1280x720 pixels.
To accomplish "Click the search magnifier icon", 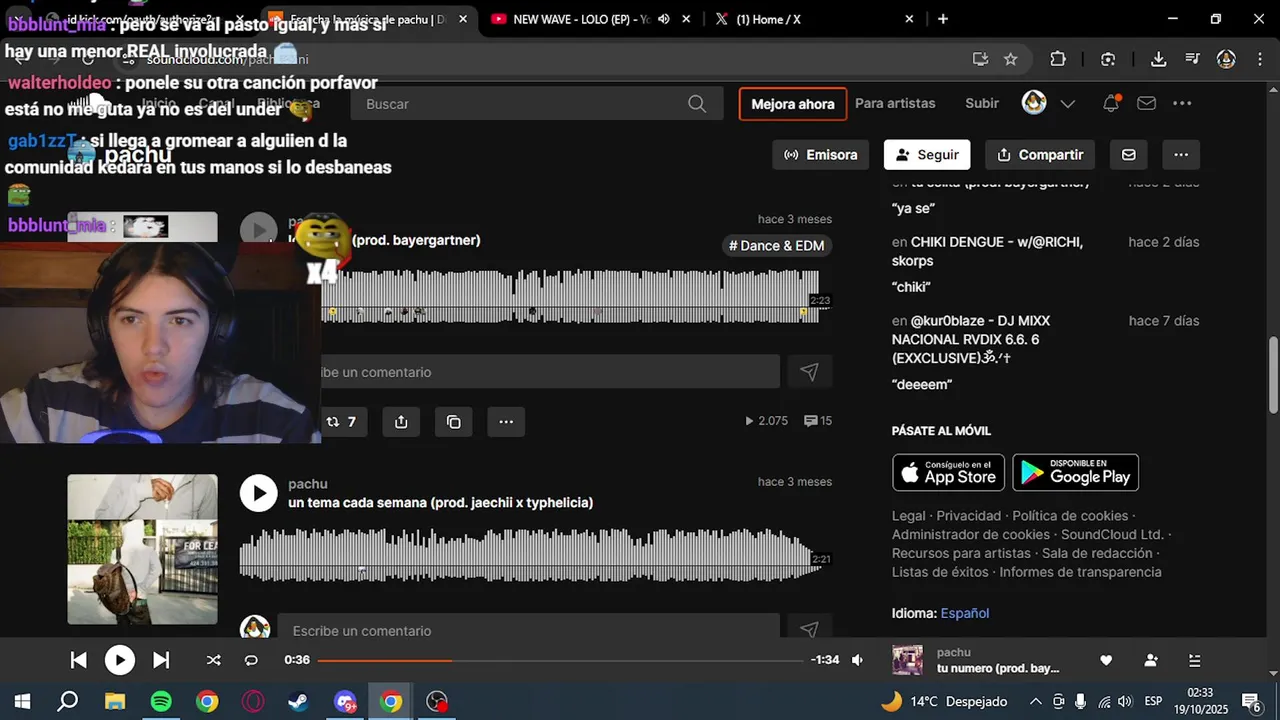I will (x=697, y=103).
